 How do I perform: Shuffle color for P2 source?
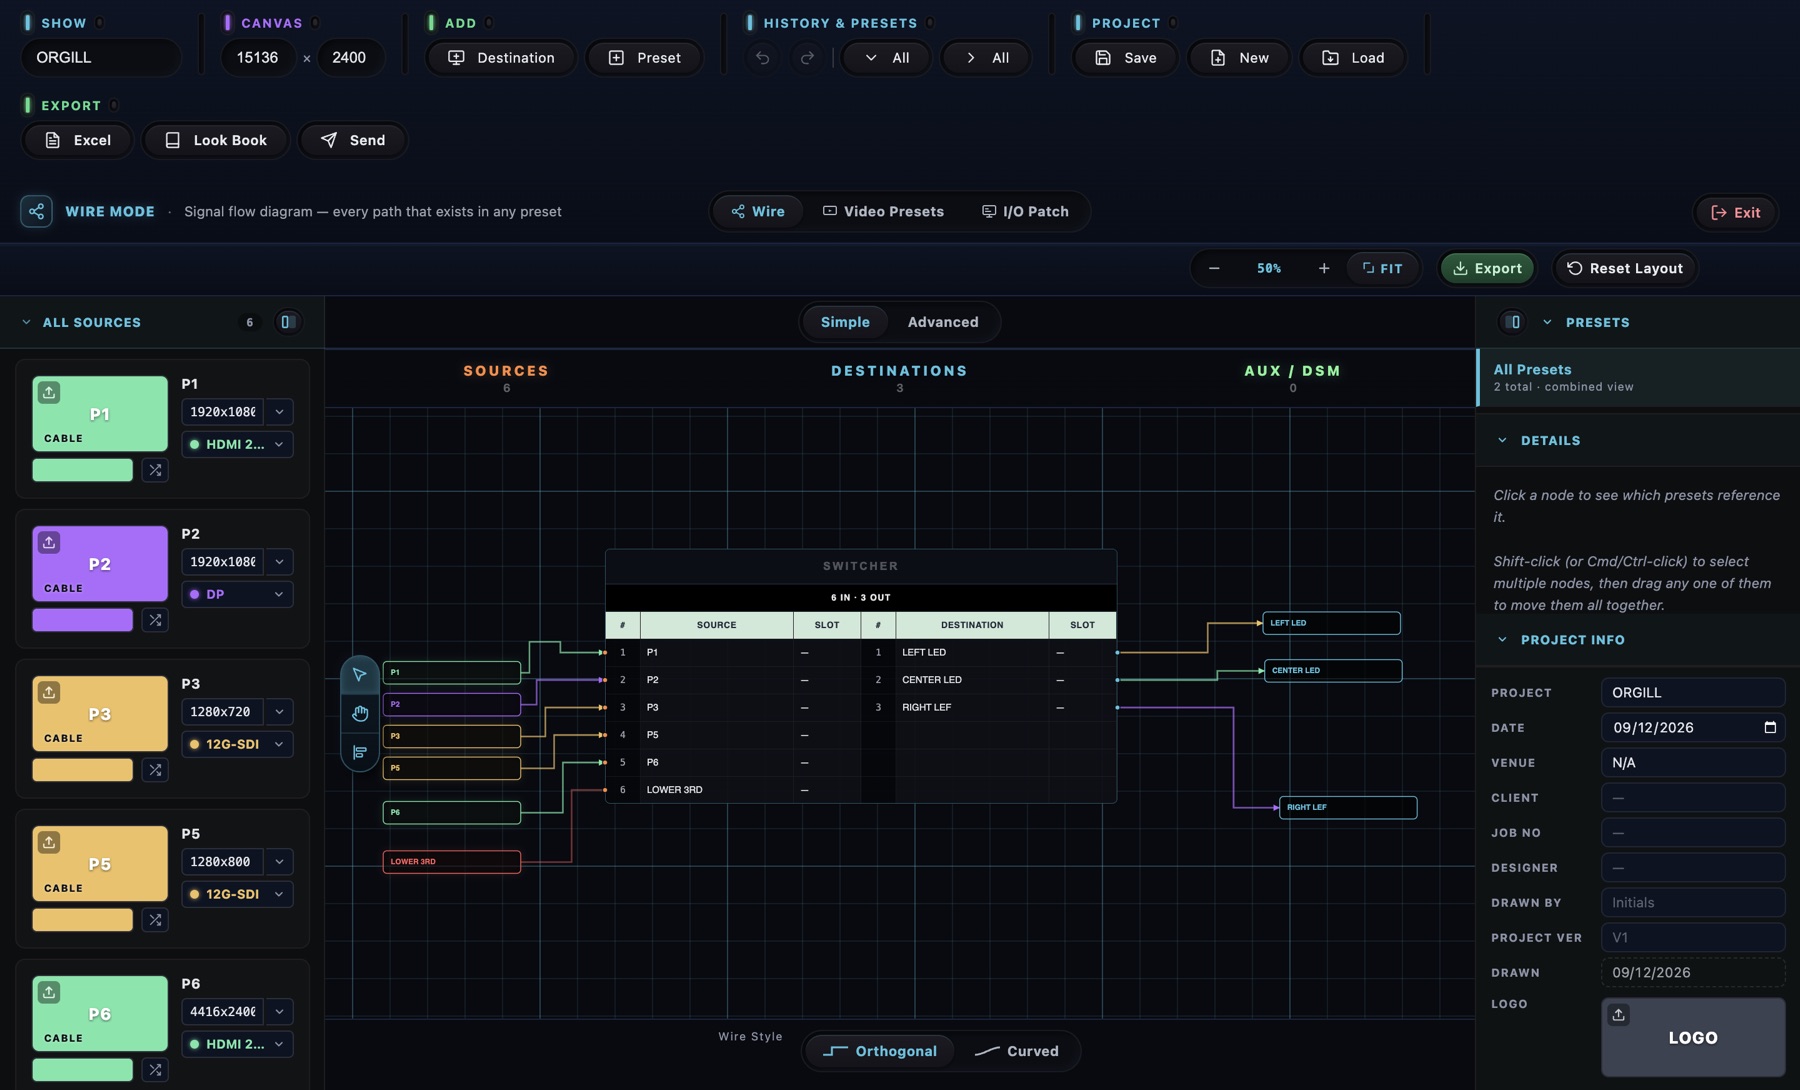[x=155, y=620]
